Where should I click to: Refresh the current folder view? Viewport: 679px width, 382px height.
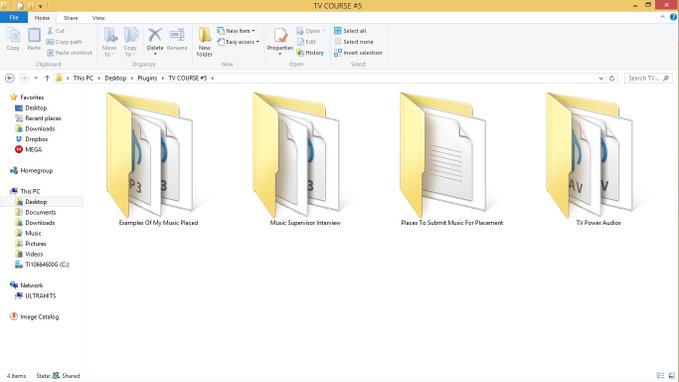pyautogui.click(x=612, y=78)
